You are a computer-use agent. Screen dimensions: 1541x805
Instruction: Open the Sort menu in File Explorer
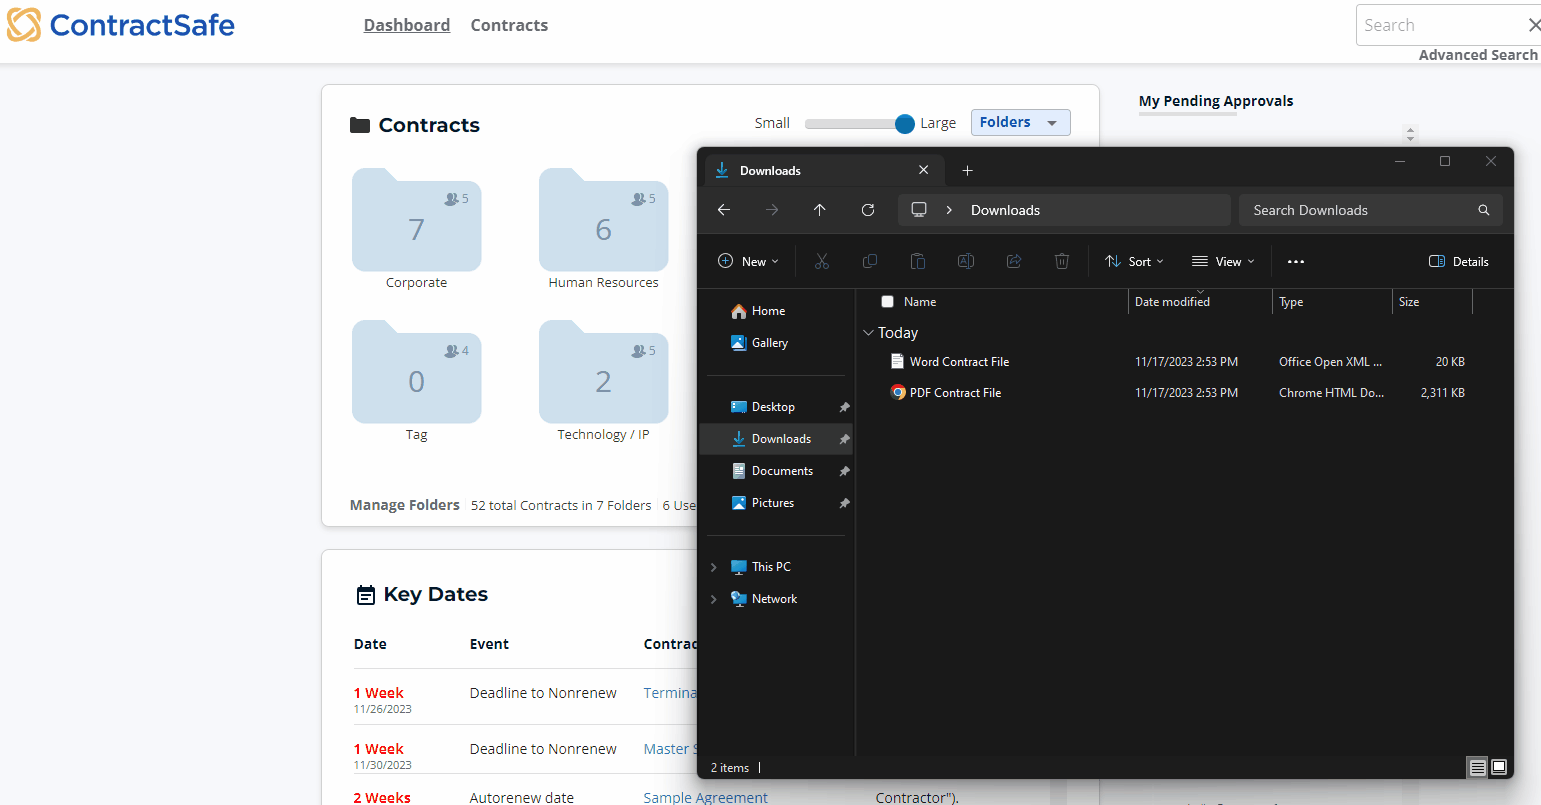[1134, 261]
